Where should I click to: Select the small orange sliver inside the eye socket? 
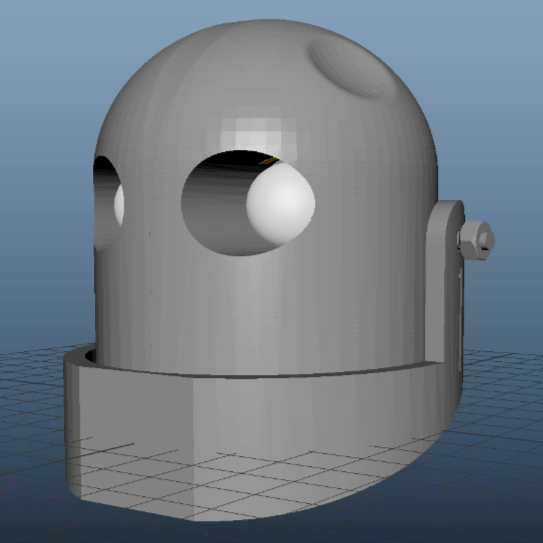point(269,161)
